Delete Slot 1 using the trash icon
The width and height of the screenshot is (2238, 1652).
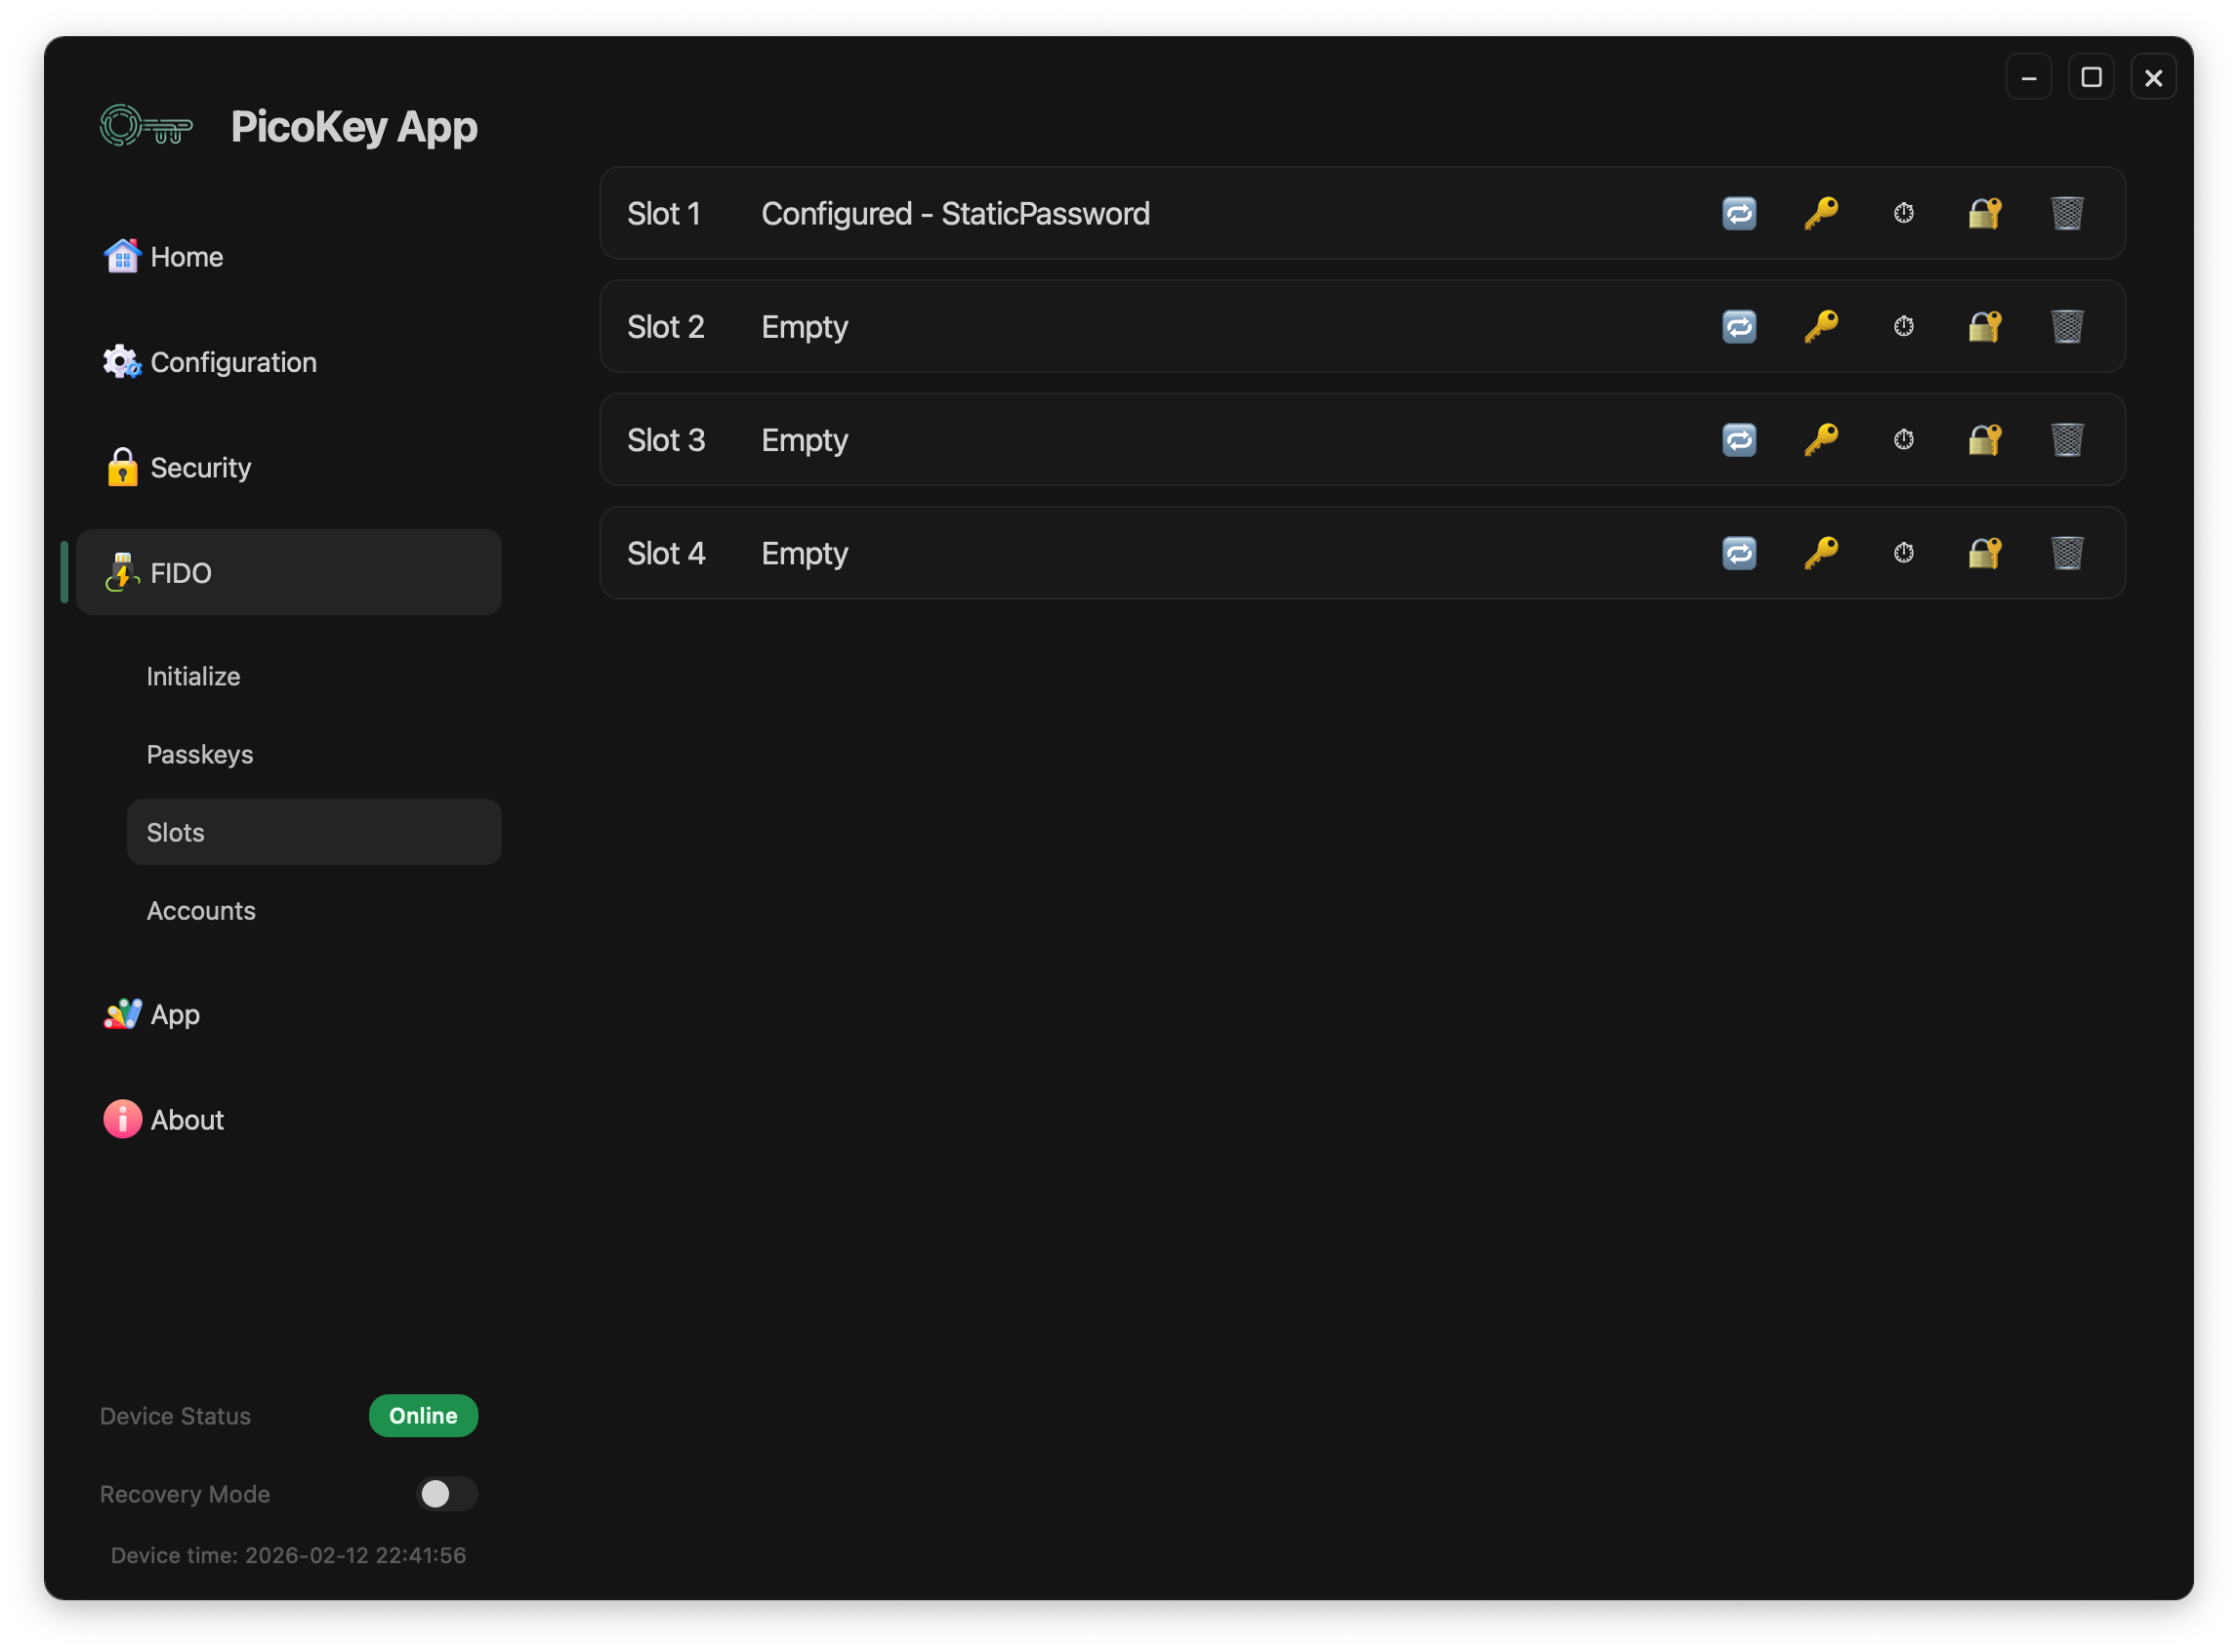pyautogui.click(x=2066, y=213)
